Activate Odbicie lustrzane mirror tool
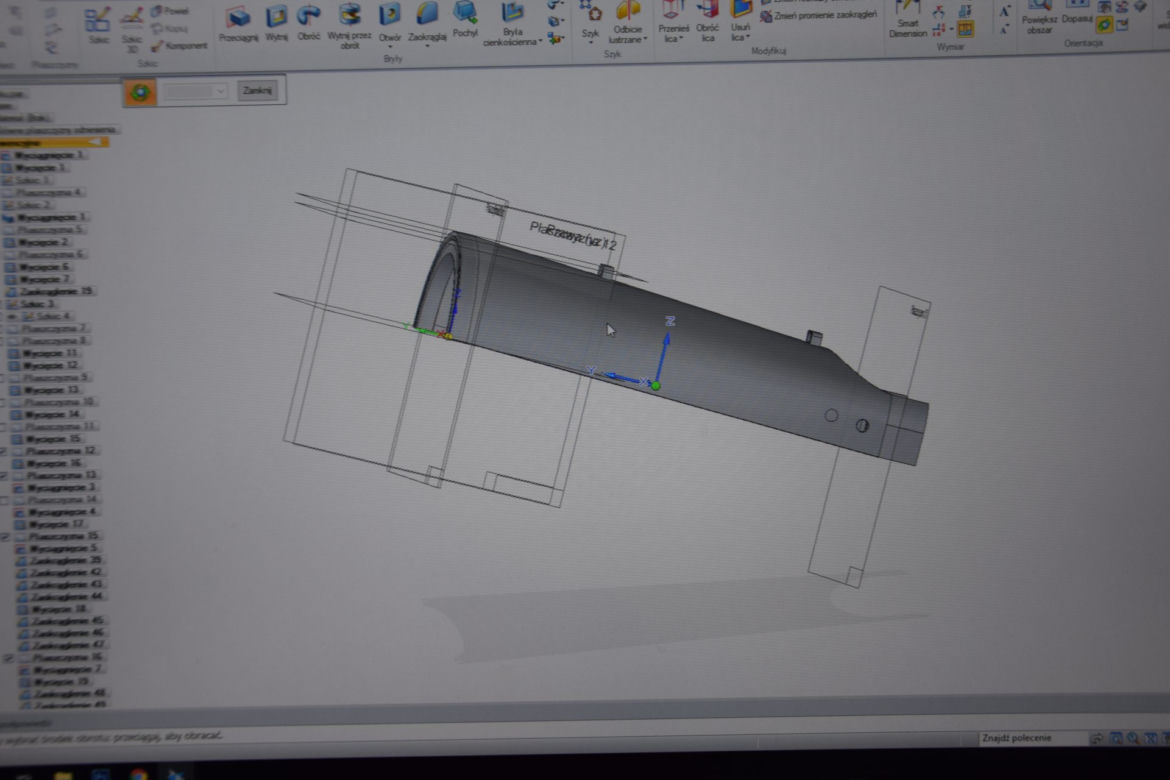Screen dimensions: 1170x780 (x=628, y=22)
